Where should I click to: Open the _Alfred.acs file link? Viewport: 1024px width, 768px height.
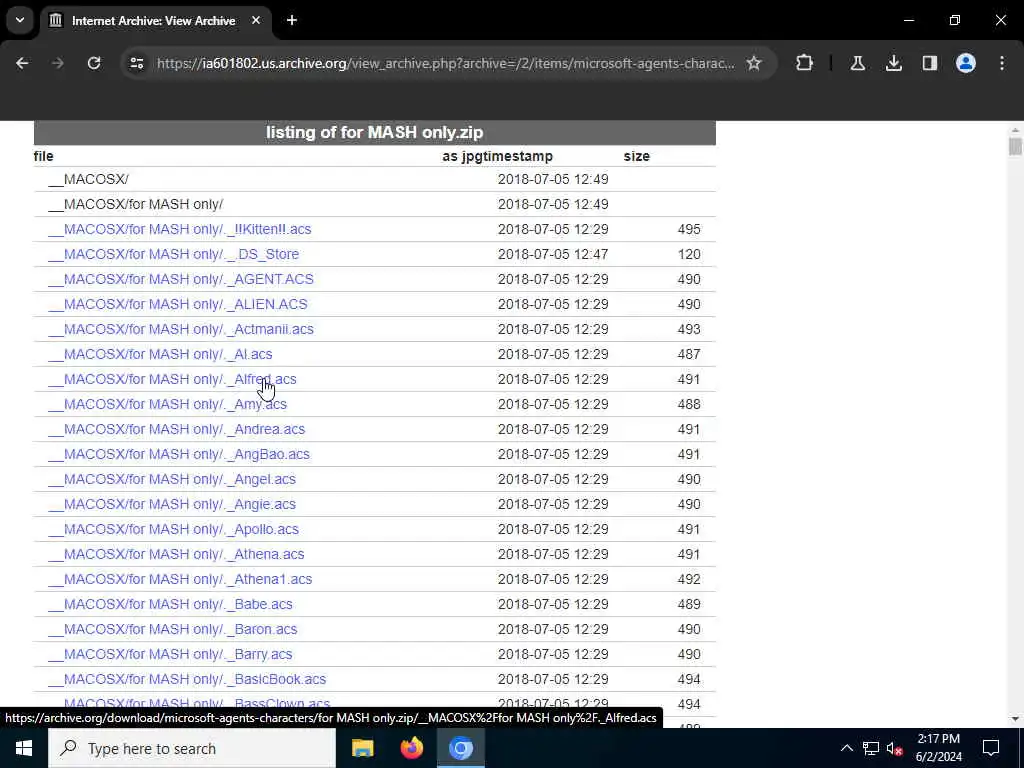click(x=172, y=379)
